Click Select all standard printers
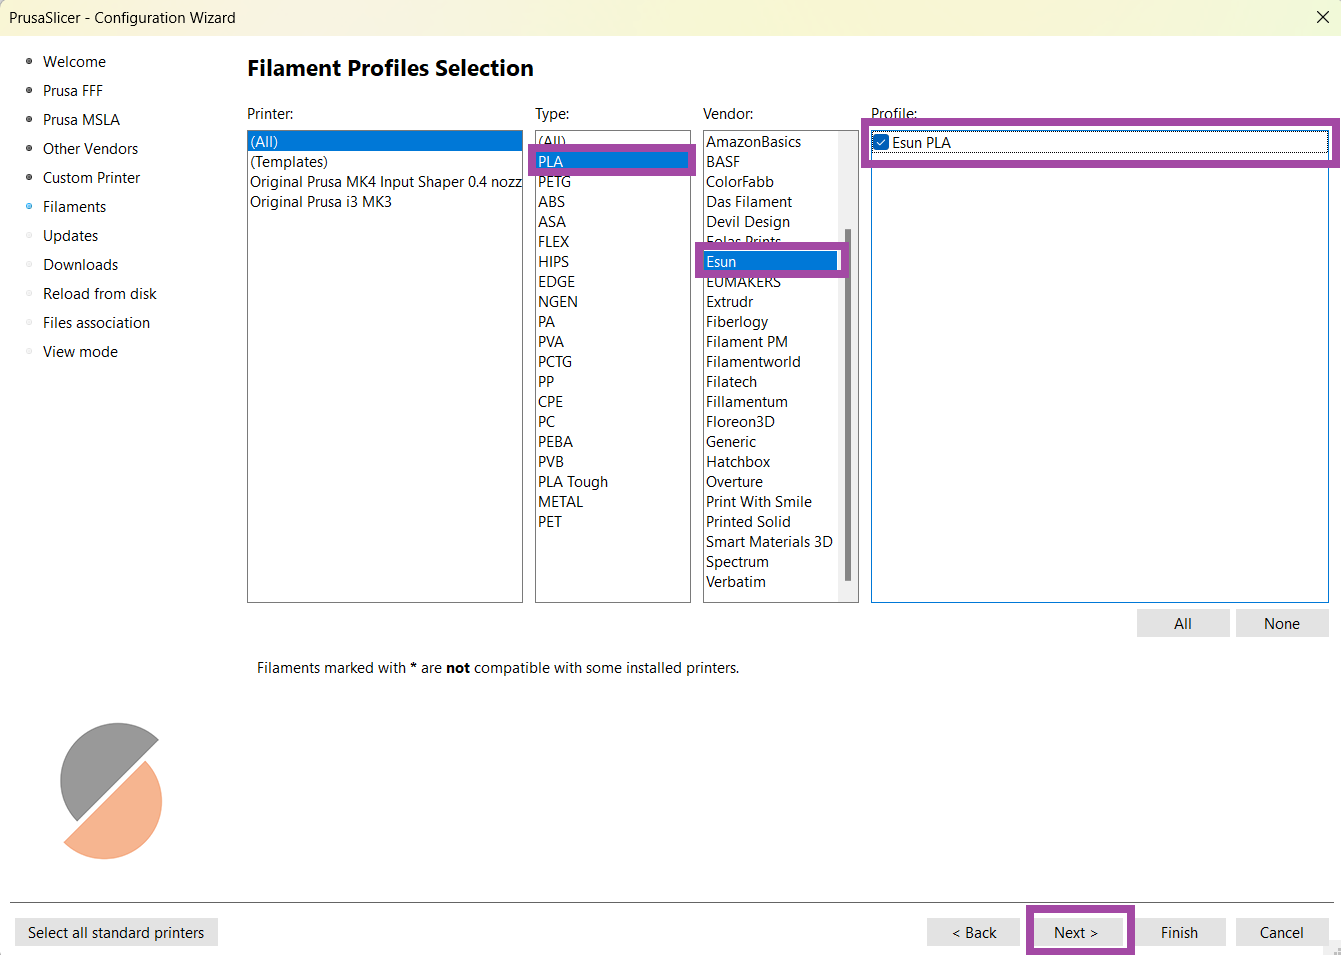 coord(116,932)
